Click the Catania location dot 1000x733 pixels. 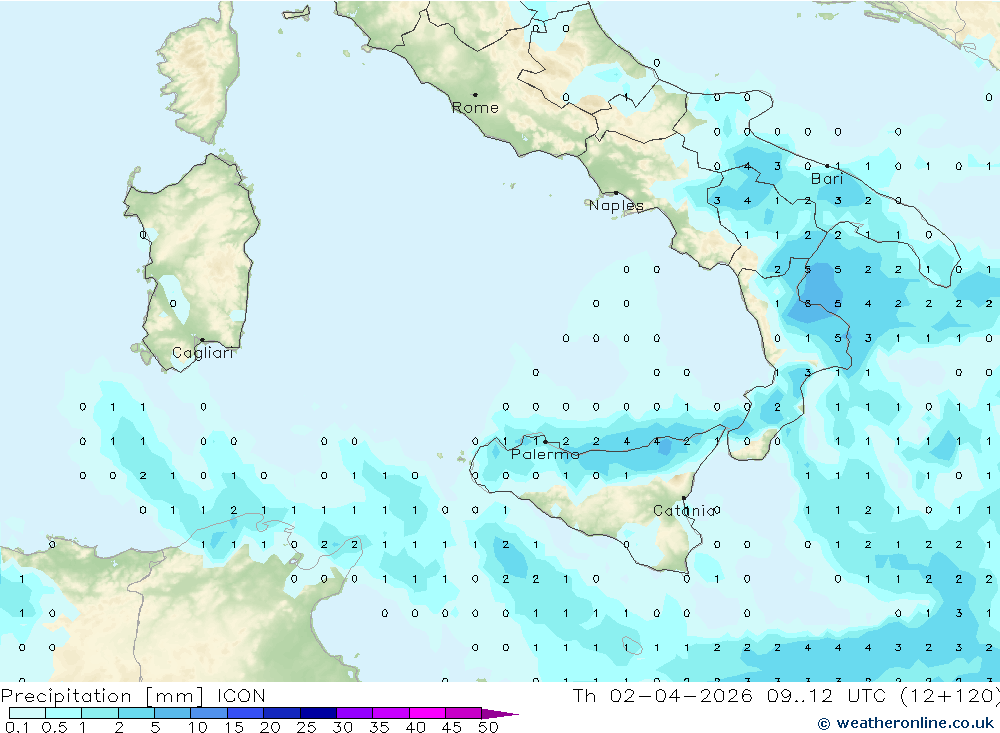[684, 498]
